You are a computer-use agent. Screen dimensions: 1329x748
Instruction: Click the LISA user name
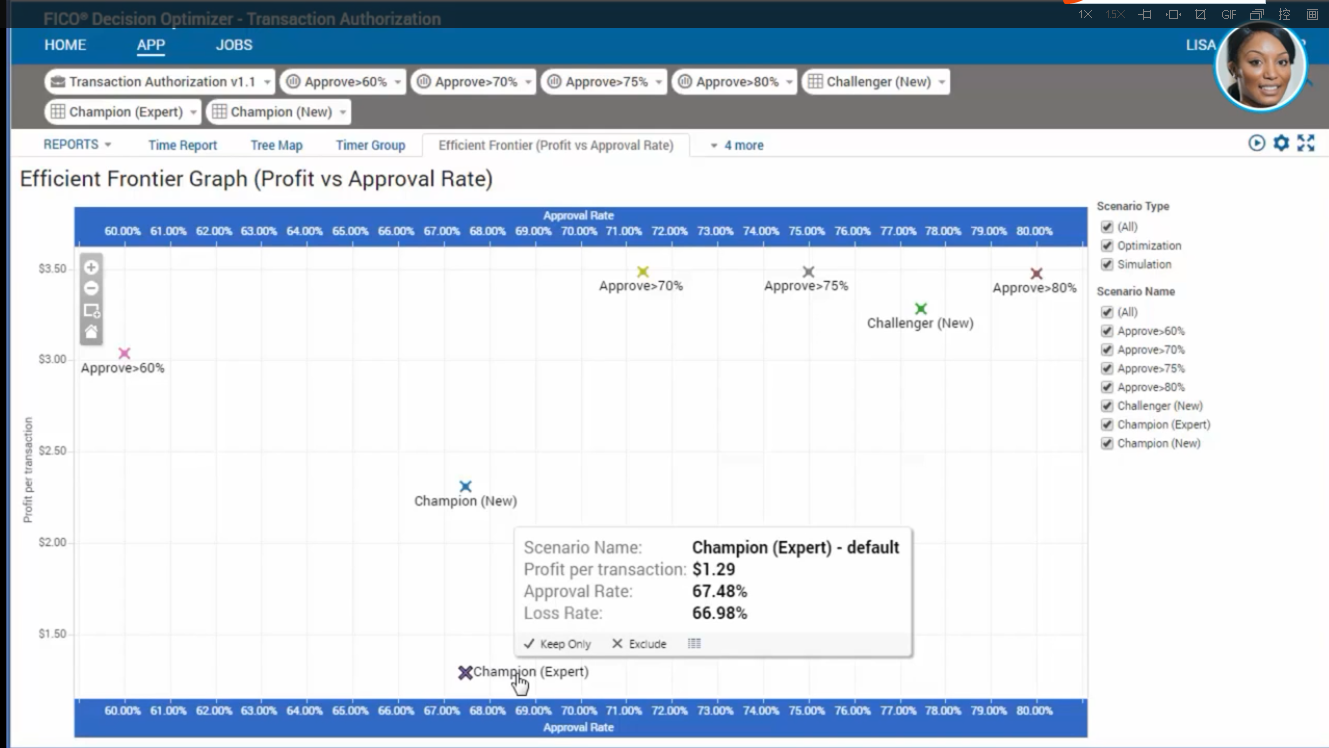point(1201,45)
